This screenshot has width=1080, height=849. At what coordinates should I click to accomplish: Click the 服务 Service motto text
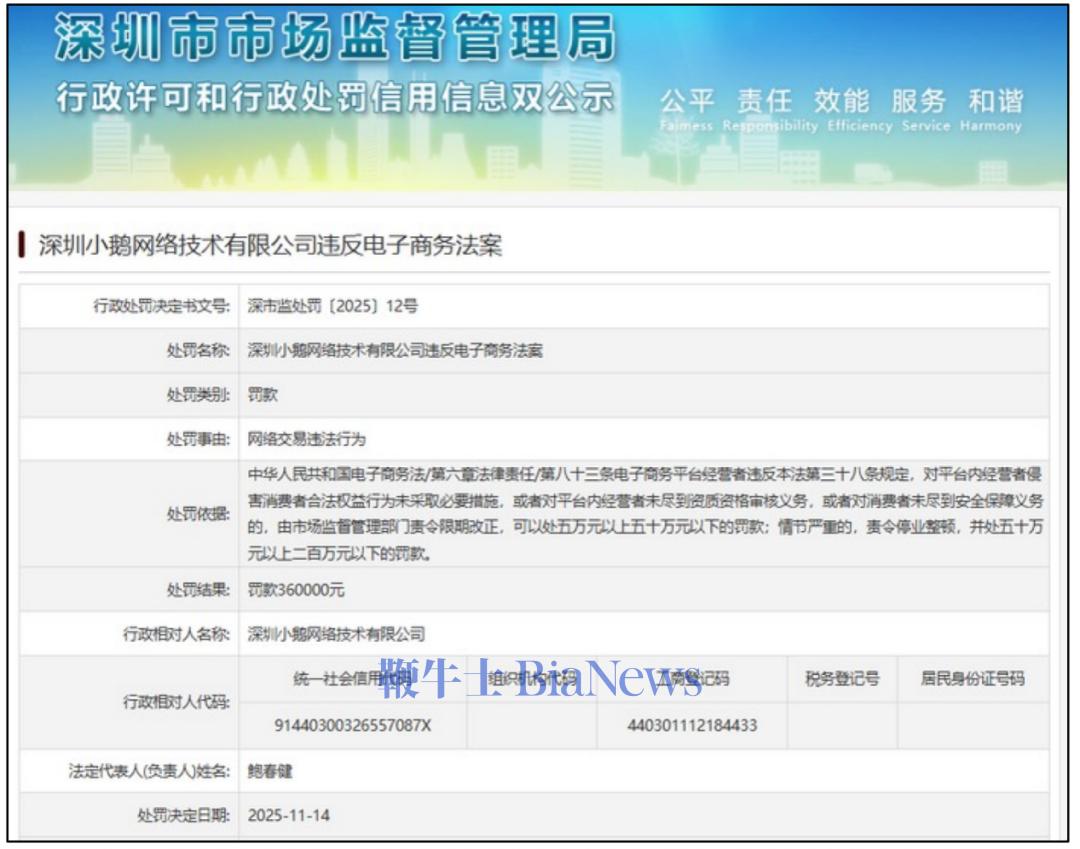pos(926,109)
